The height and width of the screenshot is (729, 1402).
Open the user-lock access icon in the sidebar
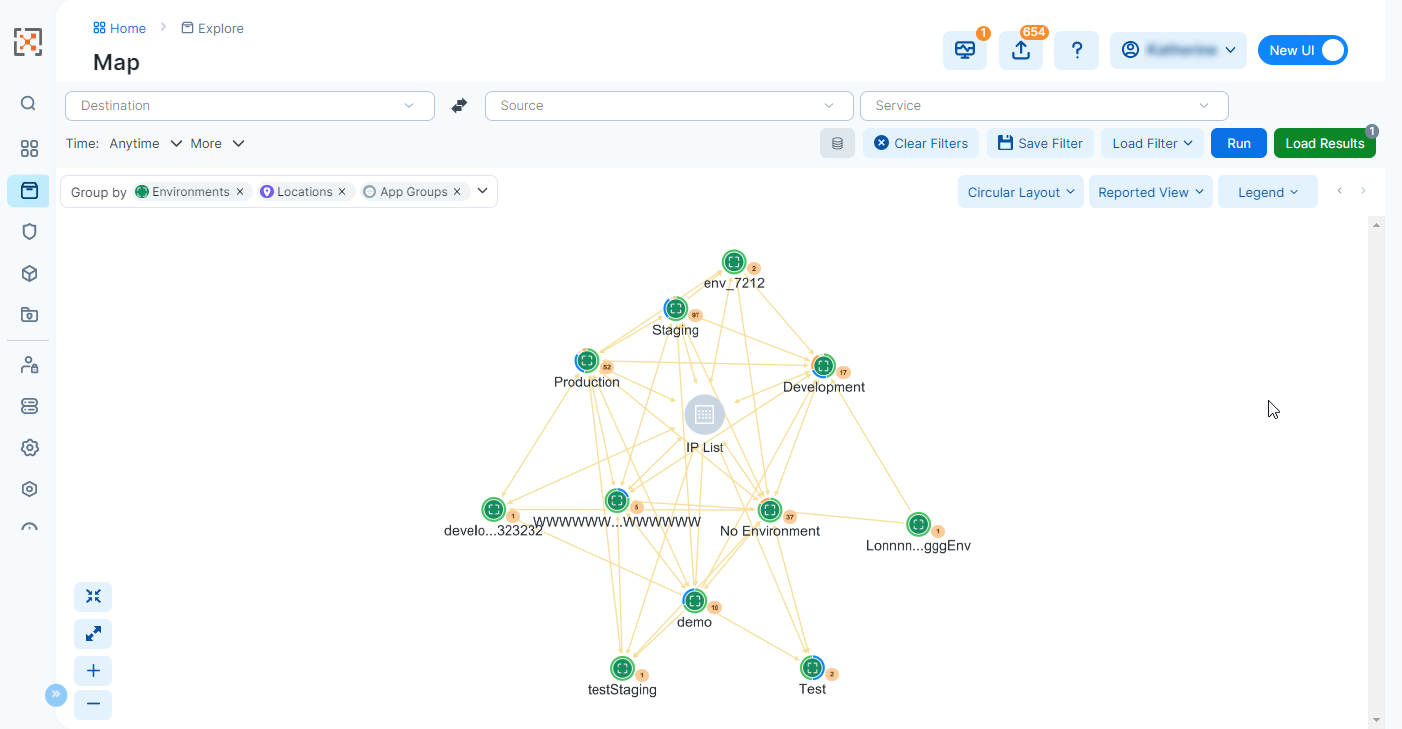tap(29, 365)
